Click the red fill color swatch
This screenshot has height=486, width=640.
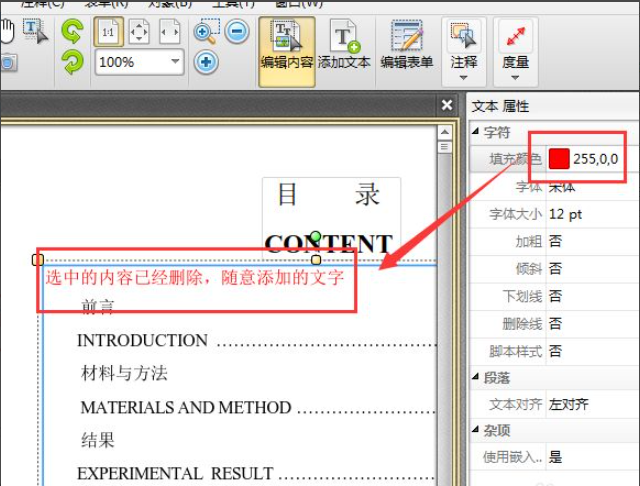tap(559, 158)
